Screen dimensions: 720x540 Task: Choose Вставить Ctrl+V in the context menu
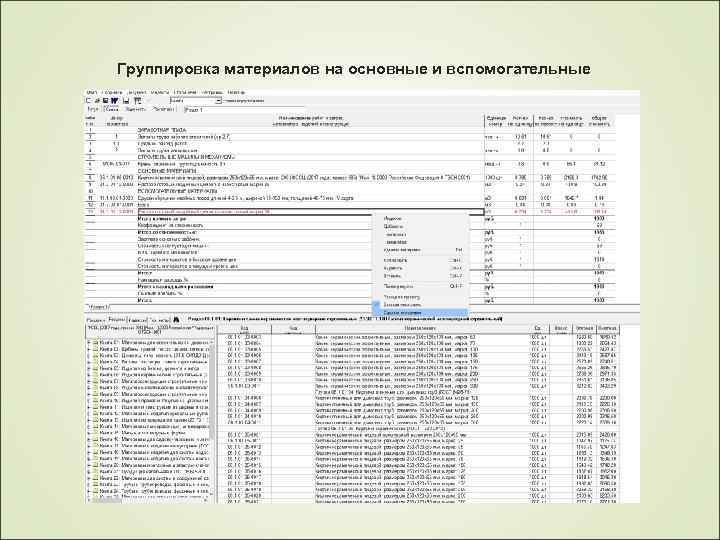(420, 276)
